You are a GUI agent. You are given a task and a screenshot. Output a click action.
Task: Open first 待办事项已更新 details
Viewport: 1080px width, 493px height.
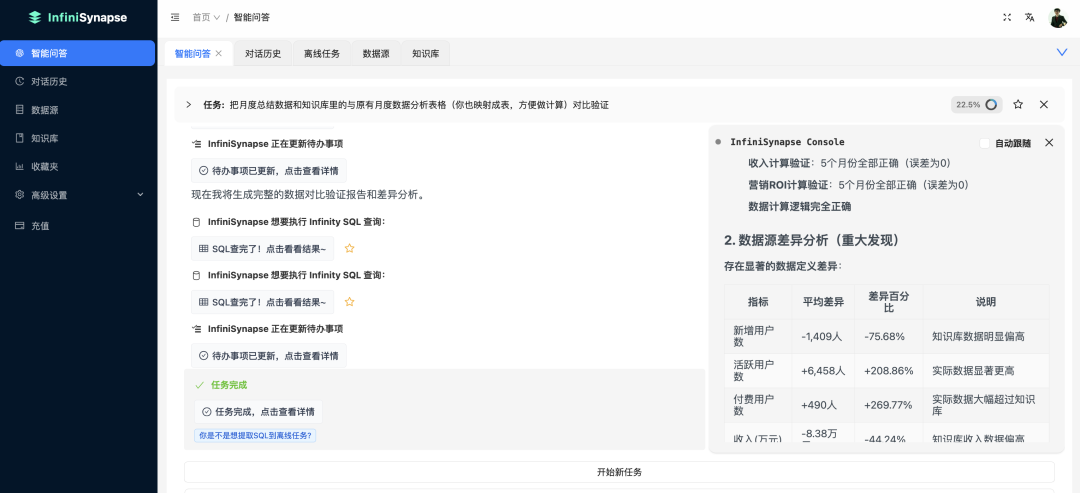point(269,170)
